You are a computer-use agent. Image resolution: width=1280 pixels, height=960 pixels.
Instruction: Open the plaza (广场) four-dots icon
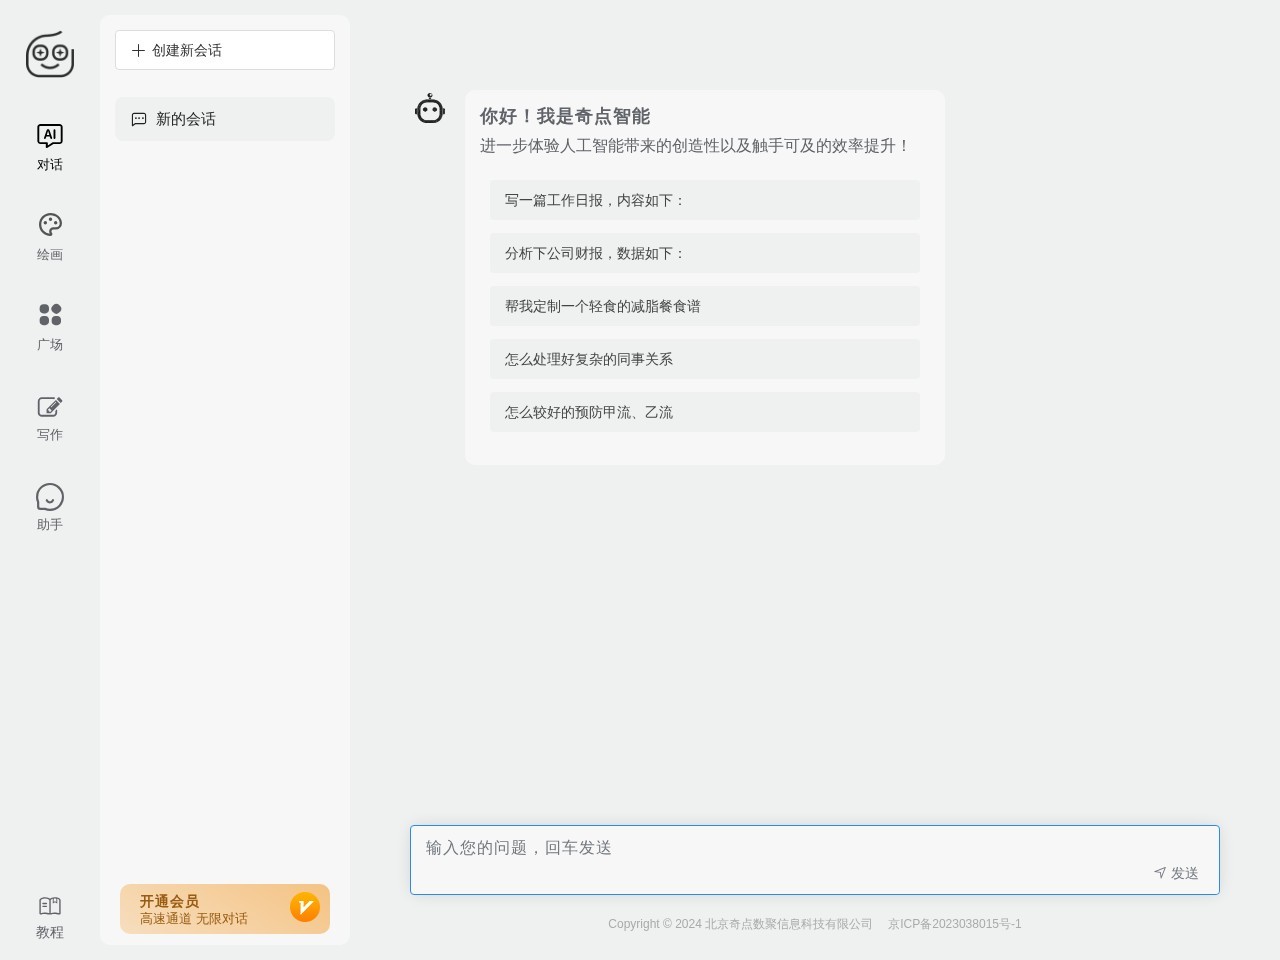pos(50,315)
